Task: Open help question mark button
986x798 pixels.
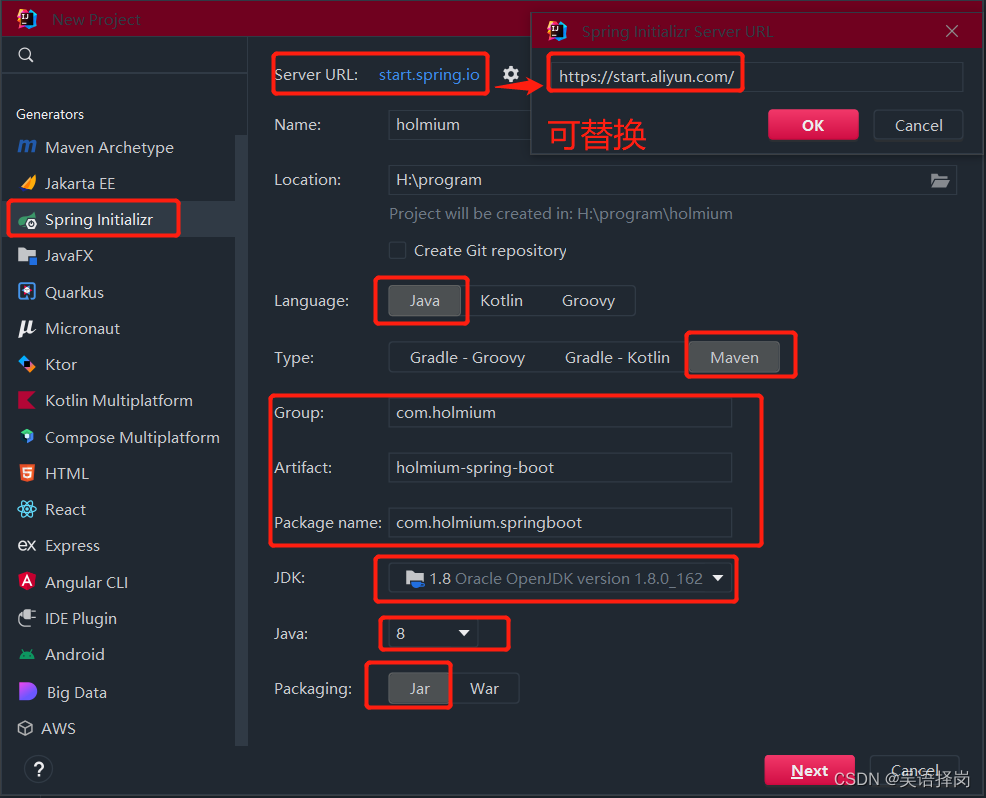Action: click(x=38, y=769)
